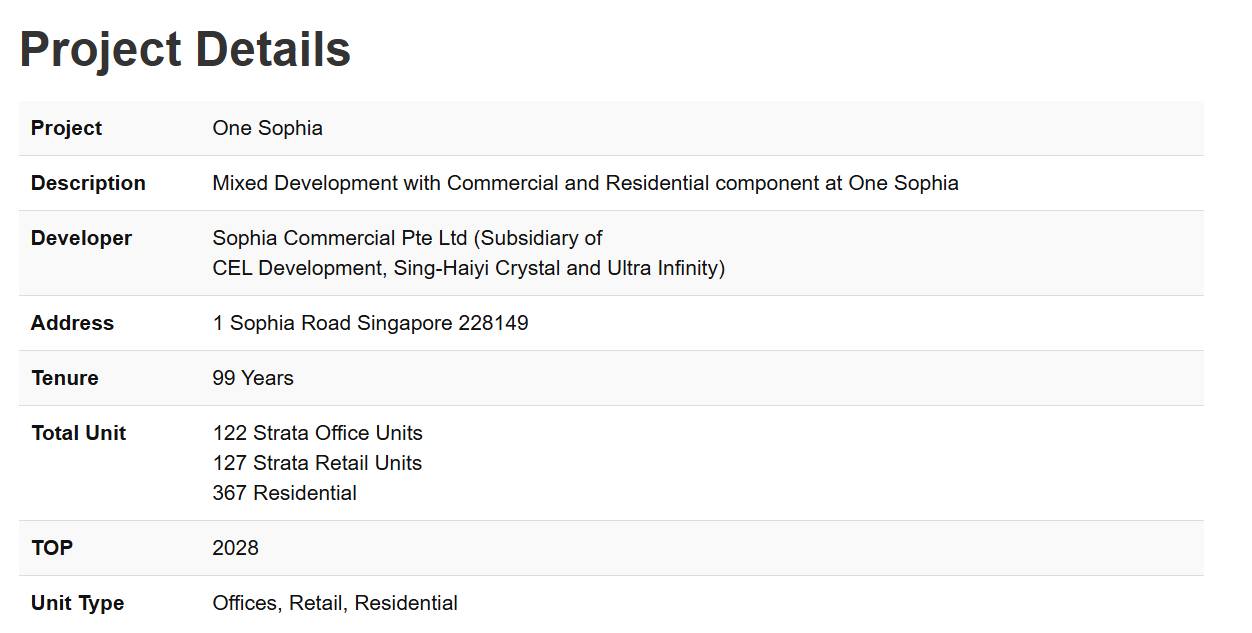
Task: Click the Mixed Development description text
Action: 585,183
